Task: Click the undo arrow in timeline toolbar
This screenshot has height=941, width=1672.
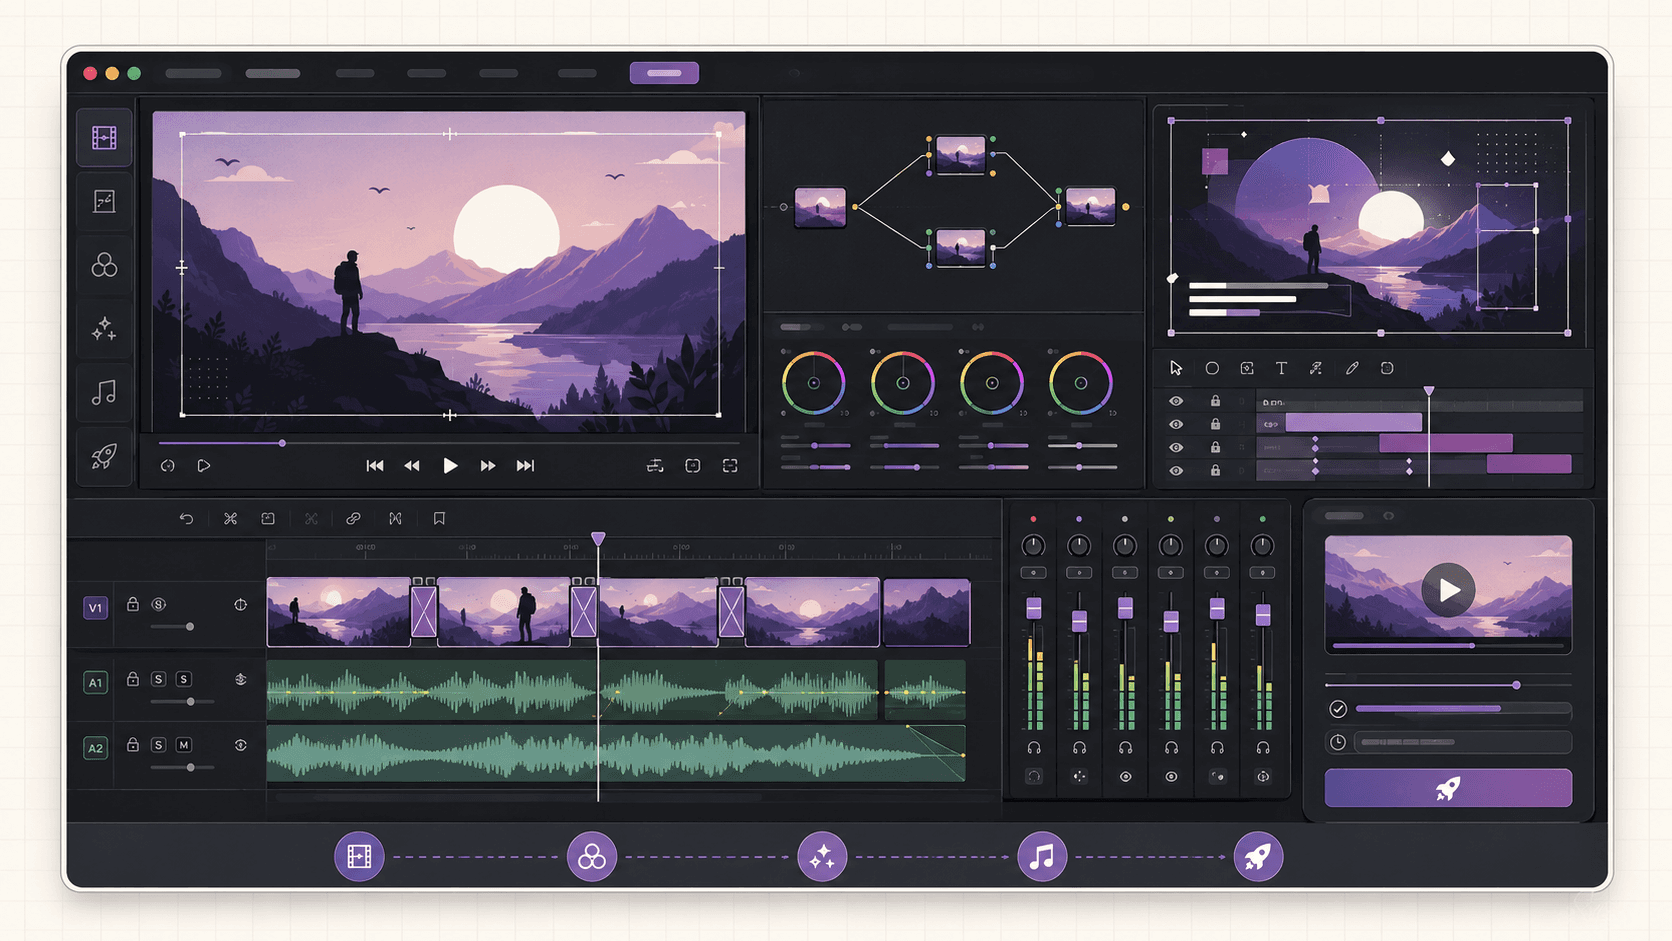Action: click(186, 519)
